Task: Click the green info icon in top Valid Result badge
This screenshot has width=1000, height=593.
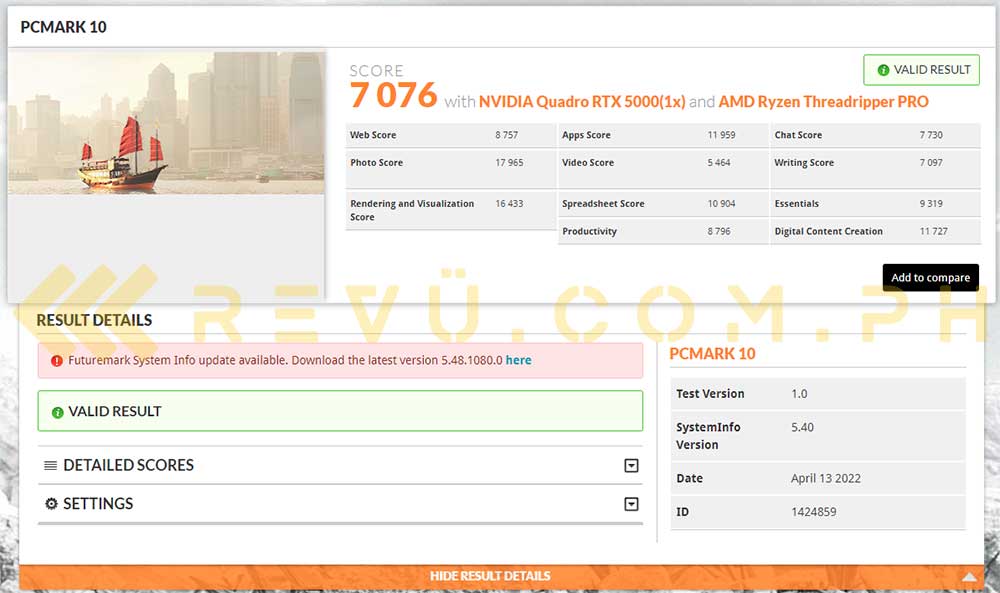Action: 883,70
